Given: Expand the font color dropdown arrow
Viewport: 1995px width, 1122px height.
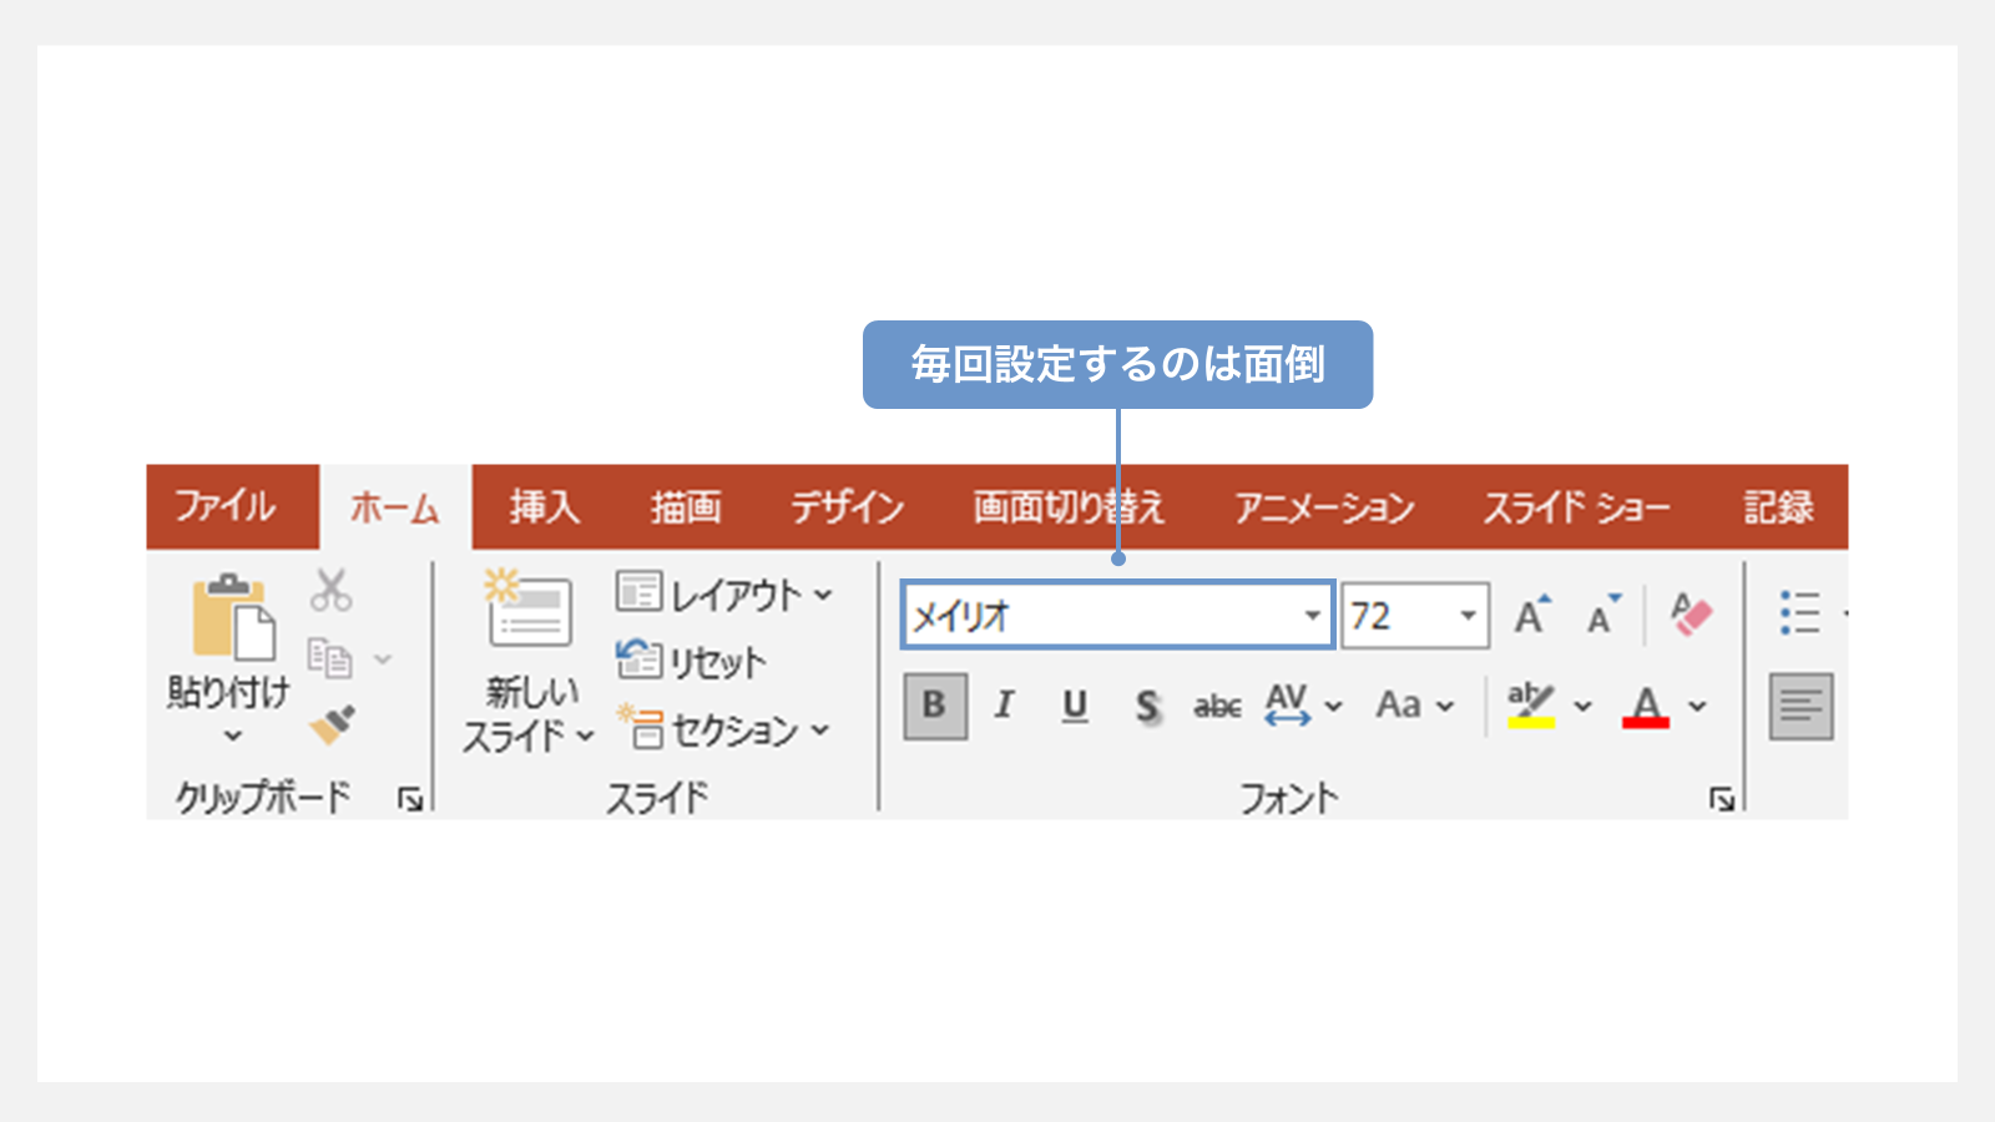Looking at the screenshot, I should tap(1697, 706).
